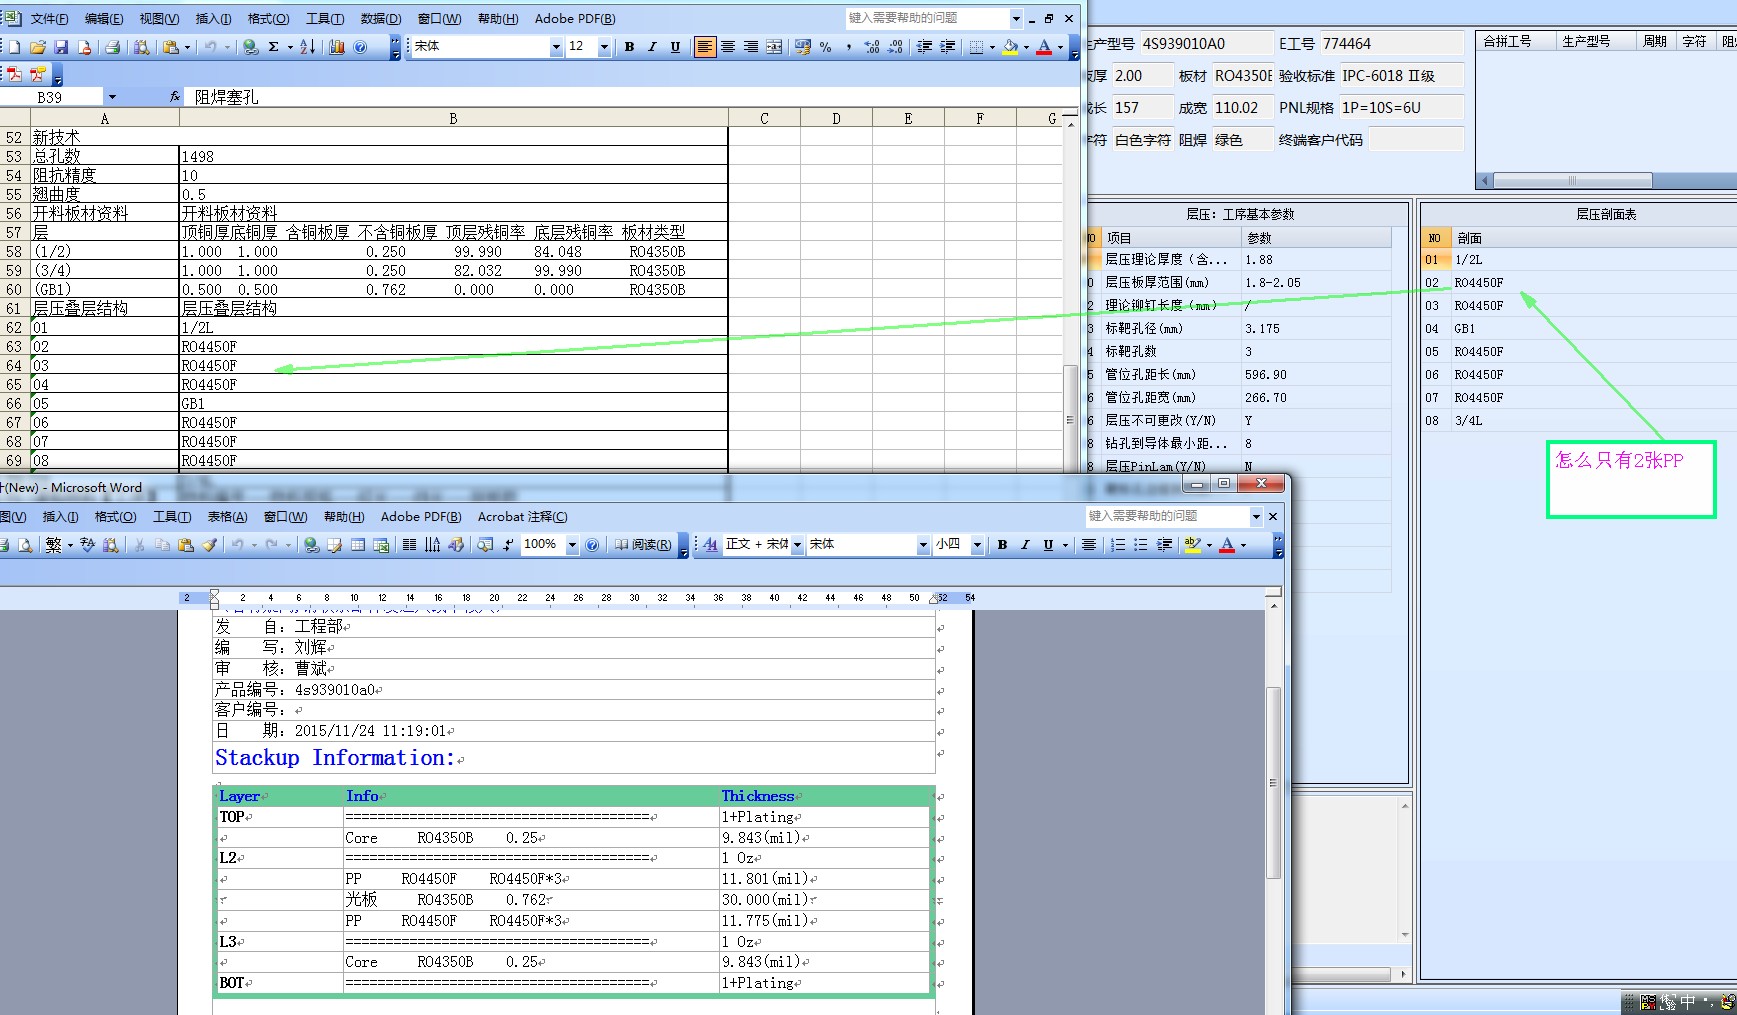
Task: Open Excel Adobe PDF(B) menu
Action: point(575,19)
